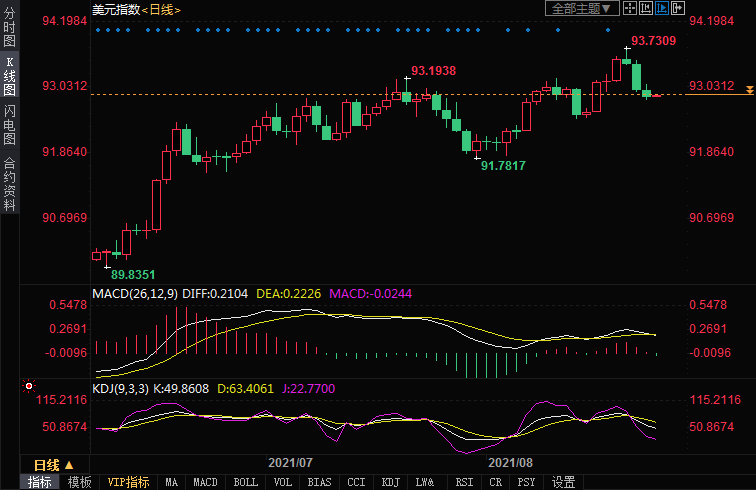Toggle the MACD indicator button
The image size is (756, 490).
point(206,482)
